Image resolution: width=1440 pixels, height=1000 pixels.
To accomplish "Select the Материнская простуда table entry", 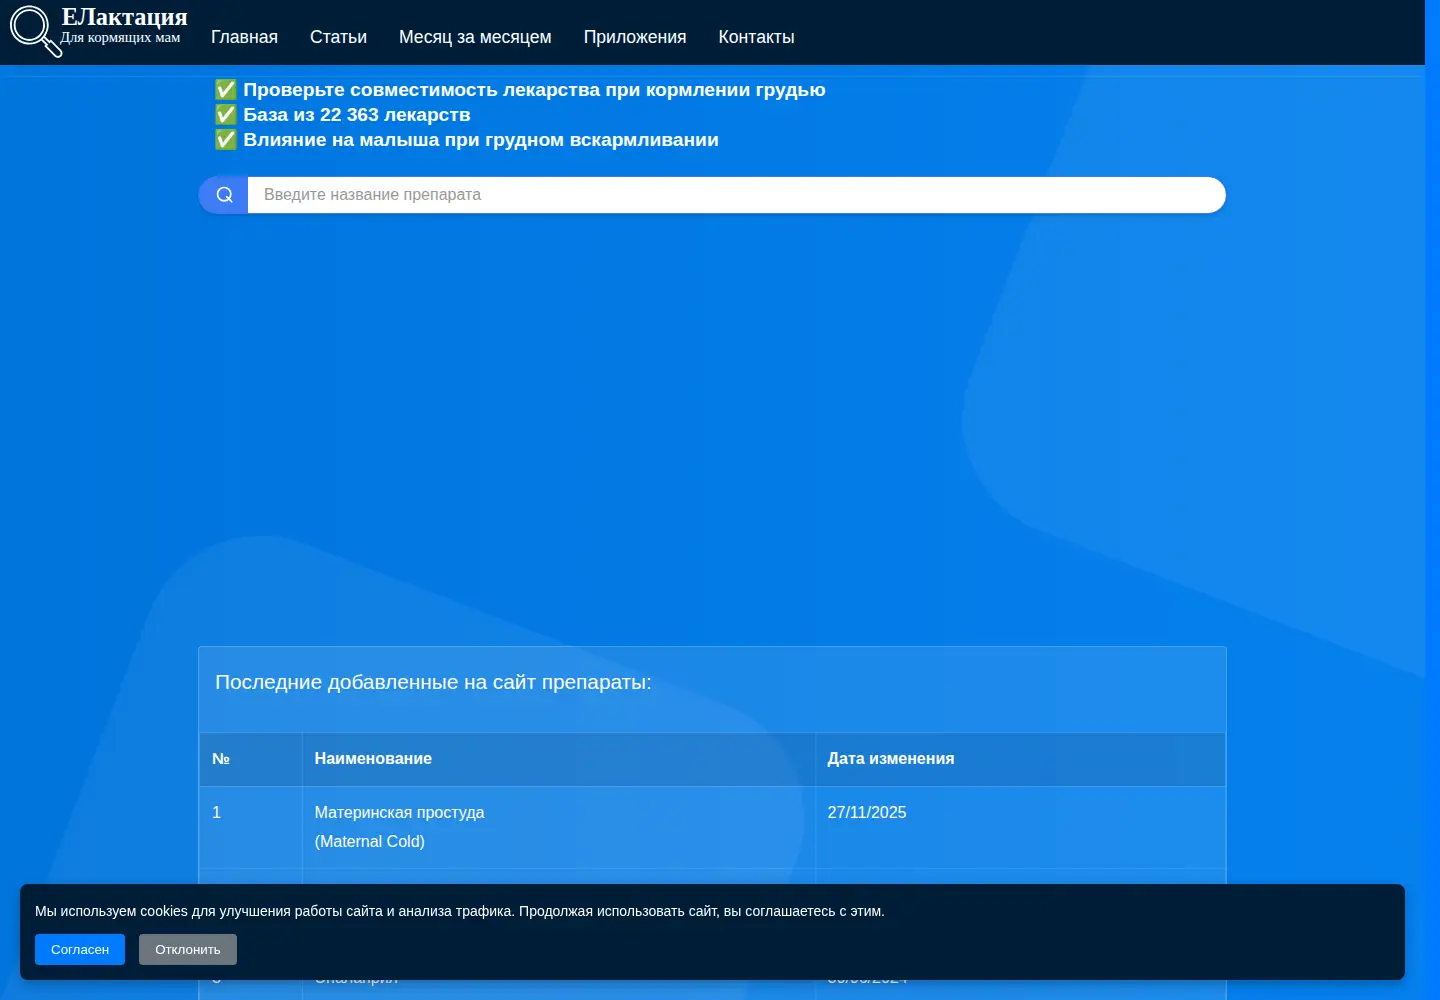I will click(399, 812).
